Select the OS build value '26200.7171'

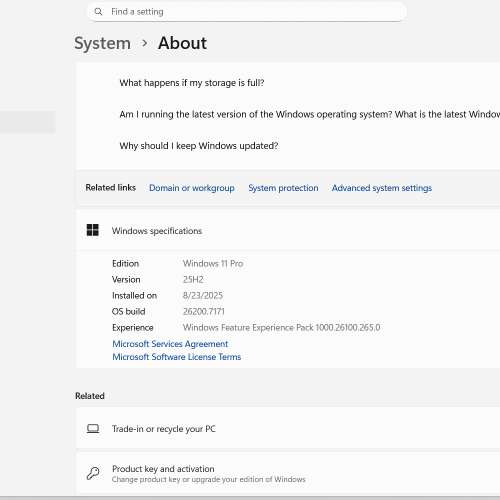(203, 311)
